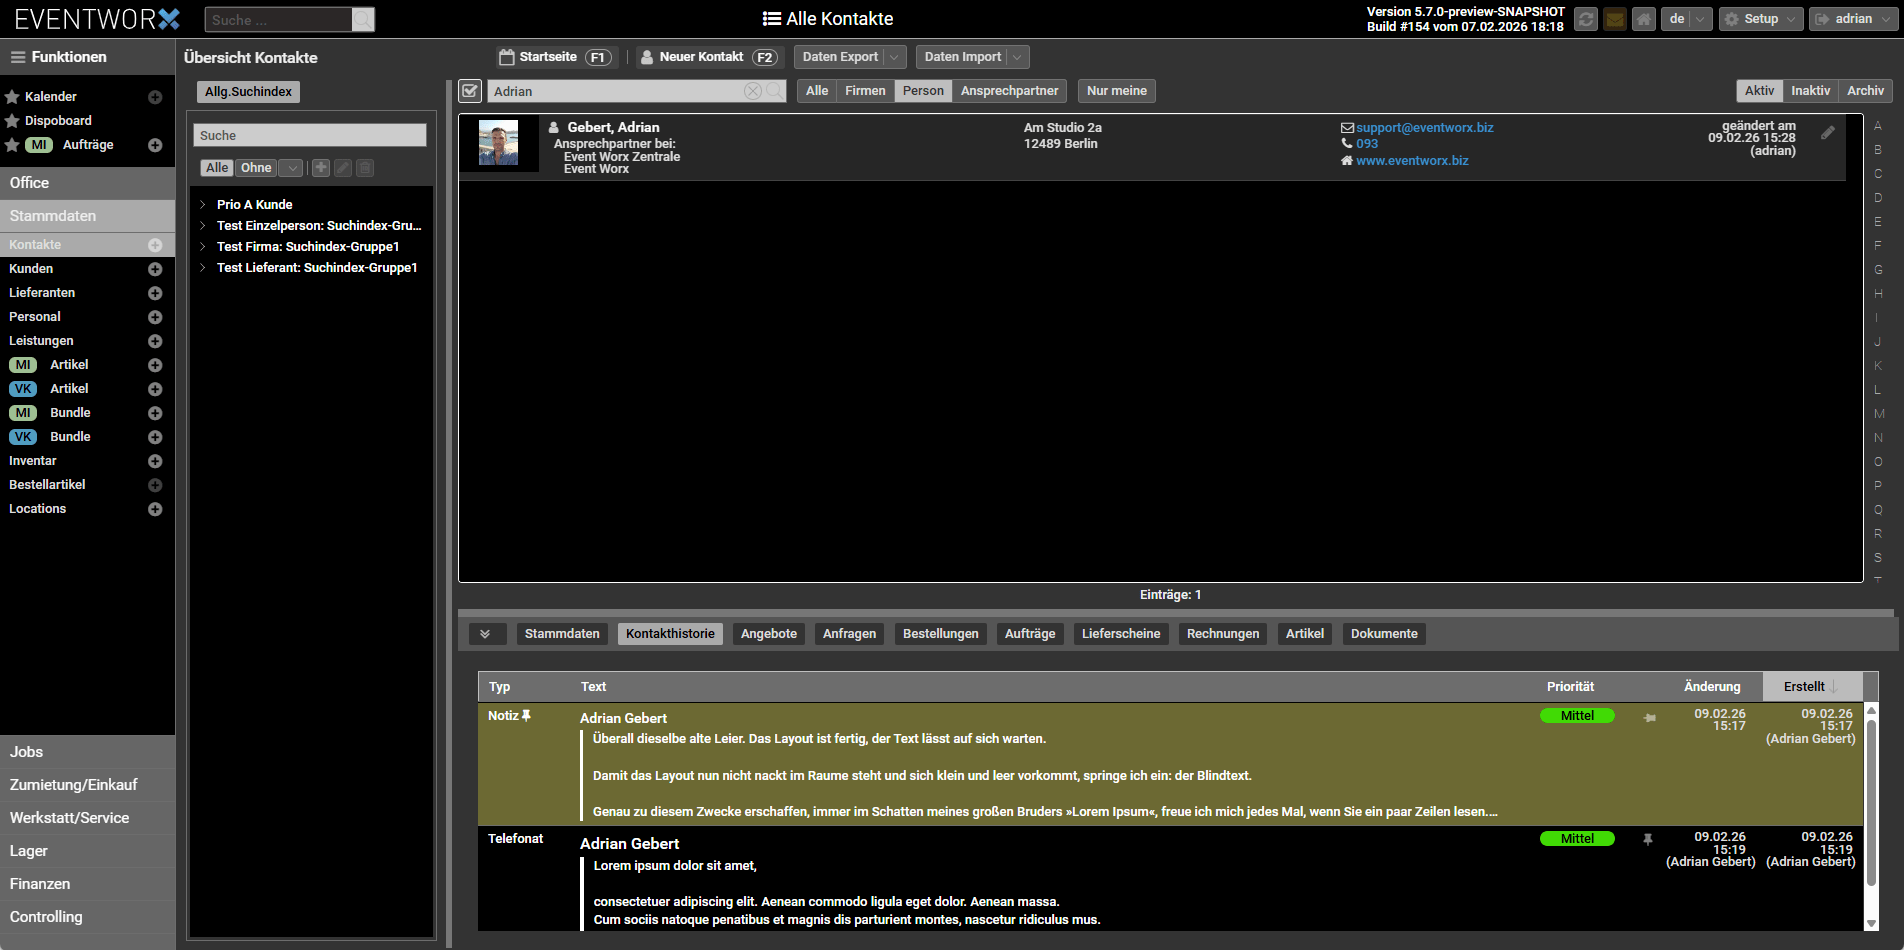The height and width of the screenshot is (950, 1904).
Task: Toggle the select-all checkbox beside the search field
Action: click(x=470, y=91)
